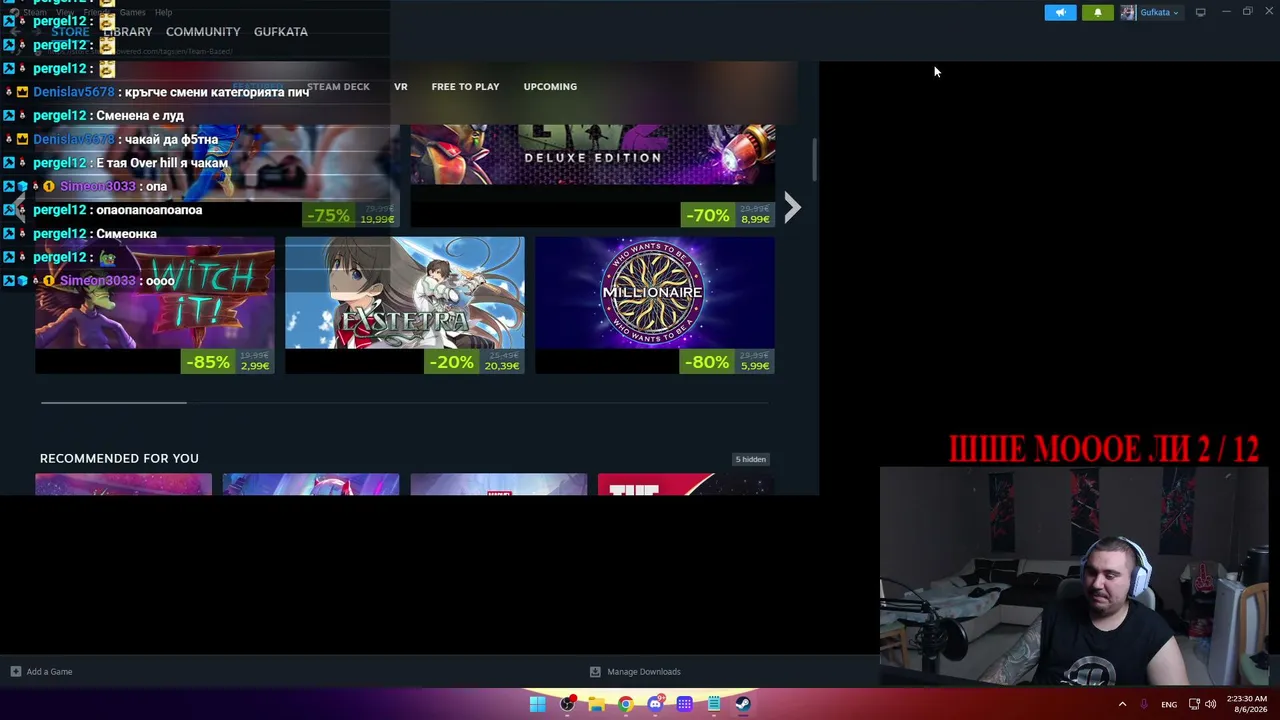The width and height of the screenshot is (1280, 720).
Task: Click the 8,99€ price on Deluxe Edition
Action: [x=755, y=219]
